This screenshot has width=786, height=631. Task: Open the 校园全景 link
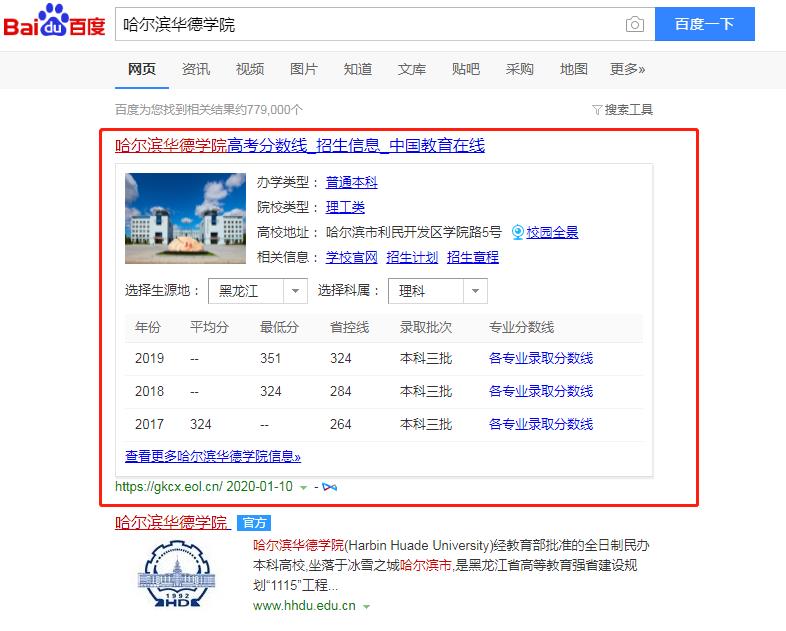552,232
